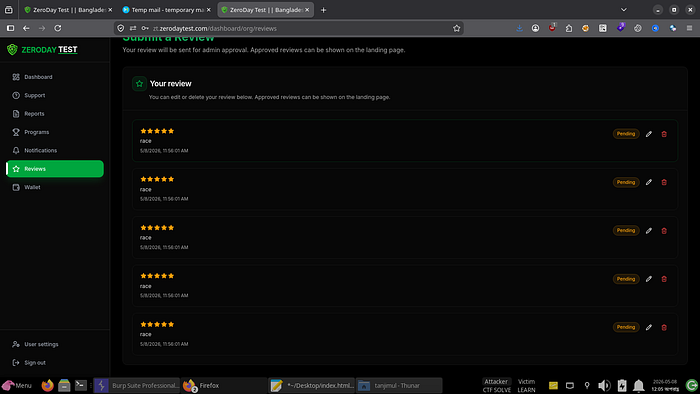Close the Temp mail tab

pos(208,10)
